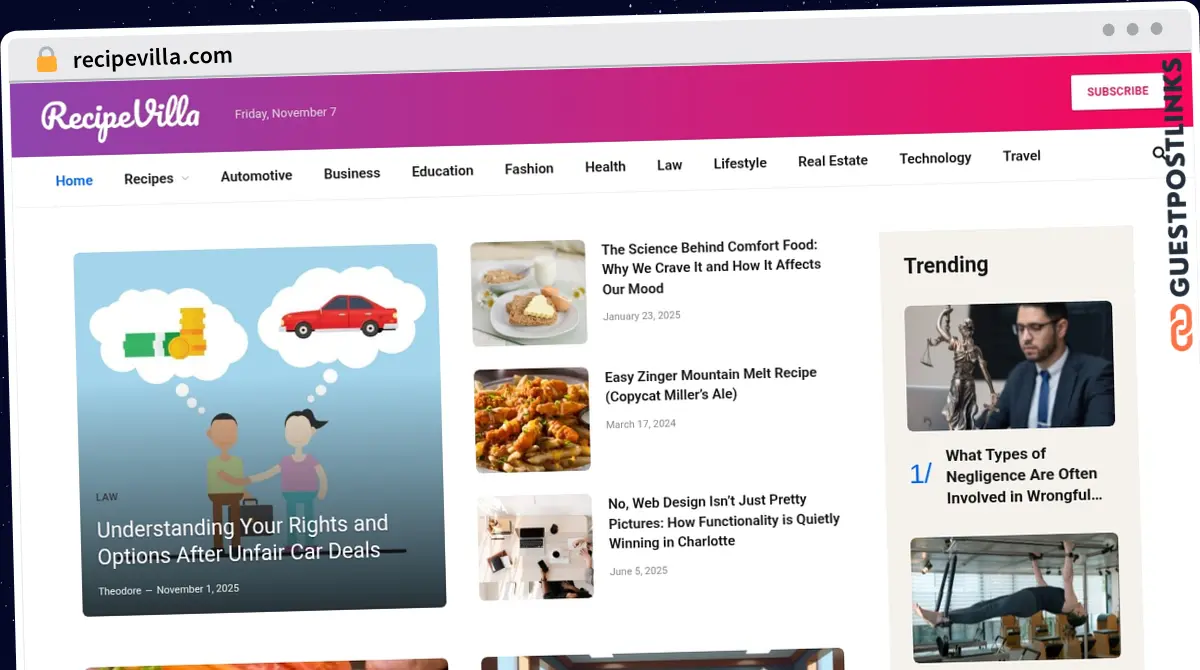Click the RecipeVilla logo

(120, 117)
